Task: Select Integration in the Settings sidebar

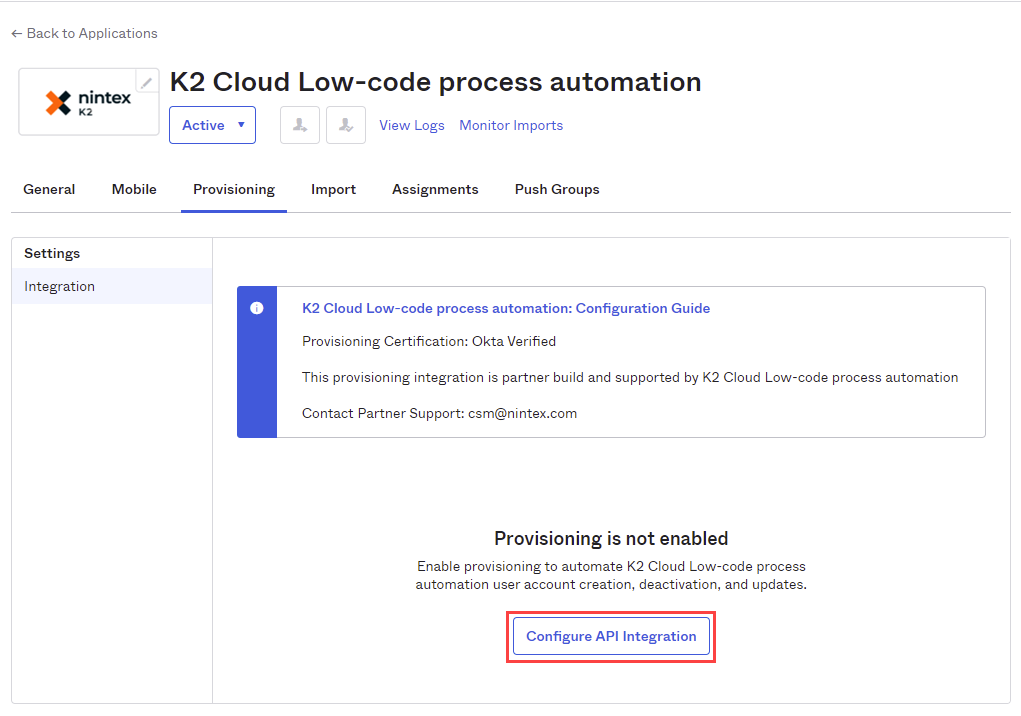Action: click(60, 286)
